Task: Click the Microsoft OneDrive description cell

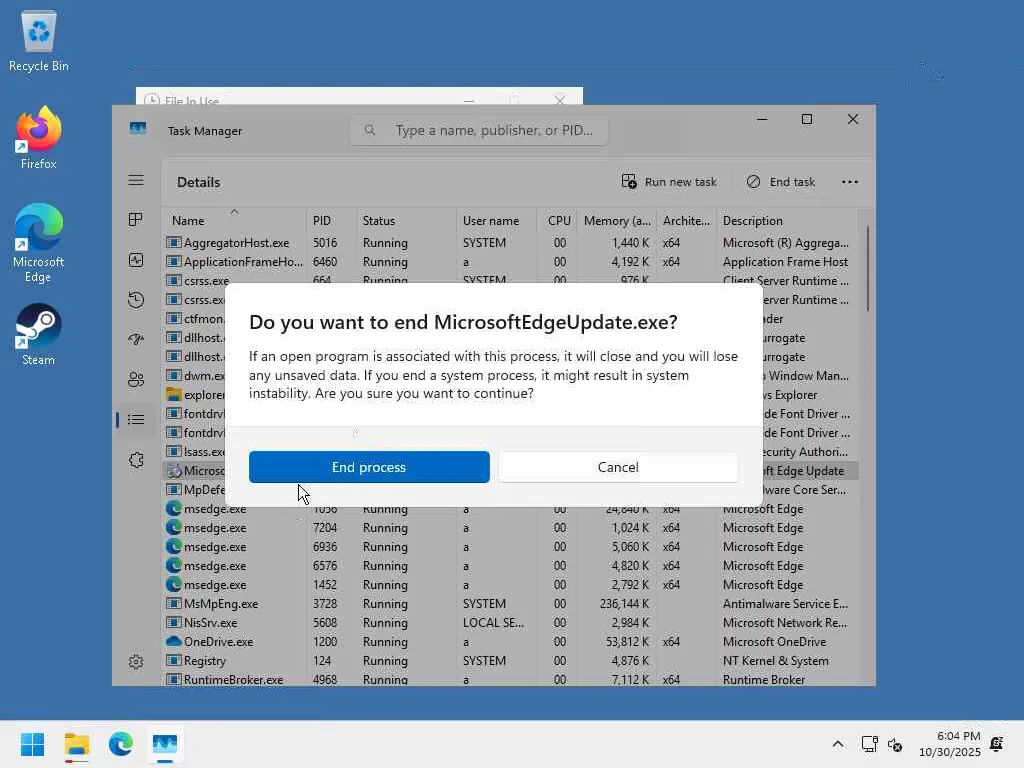Action: [775, 642]
